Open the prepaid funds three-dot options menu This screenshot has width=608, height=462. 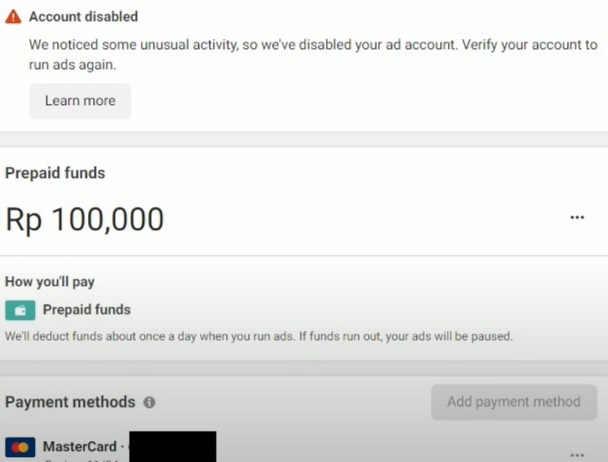tap(577, 217)
